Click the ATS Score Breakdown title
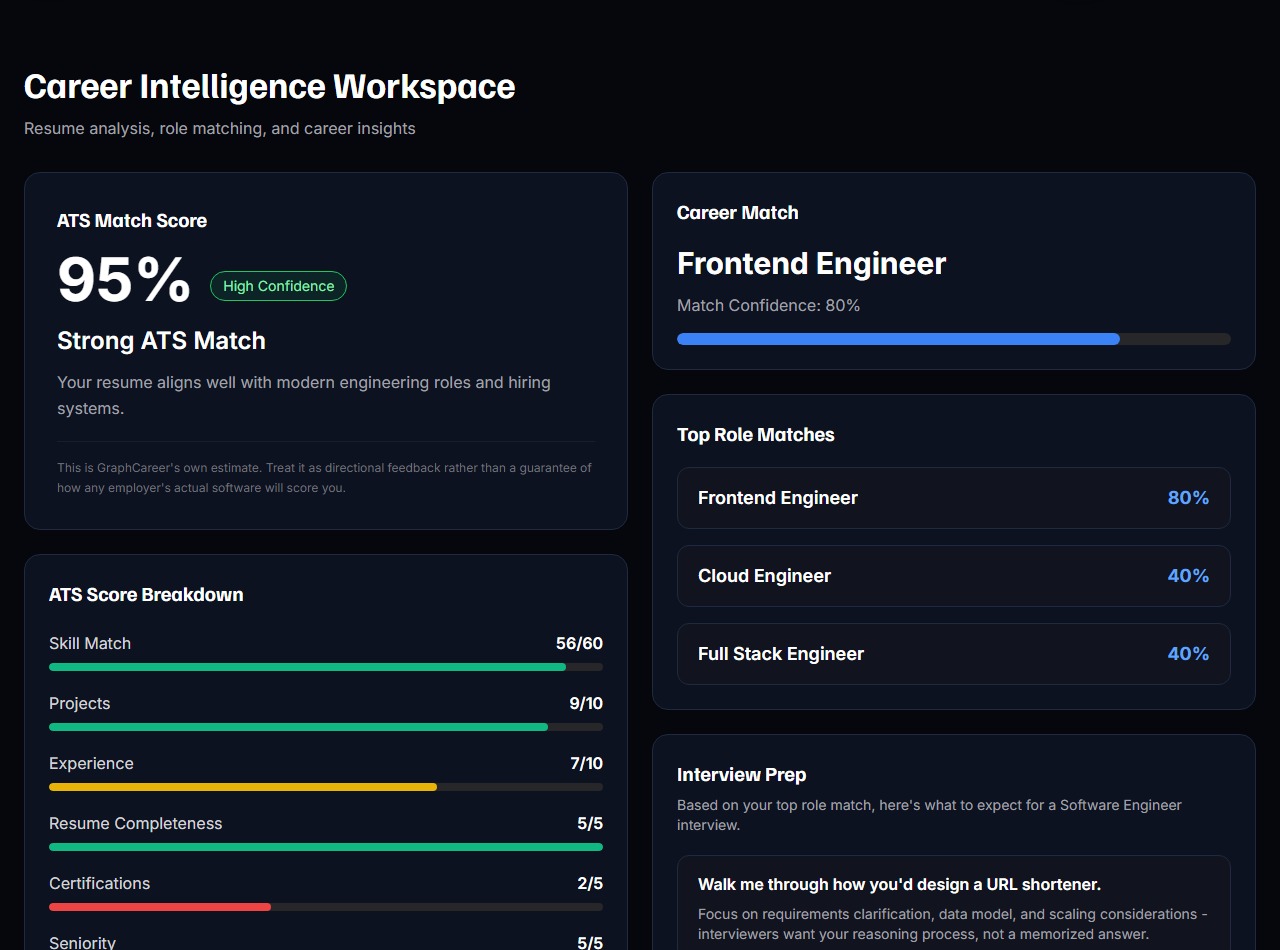 146,595
